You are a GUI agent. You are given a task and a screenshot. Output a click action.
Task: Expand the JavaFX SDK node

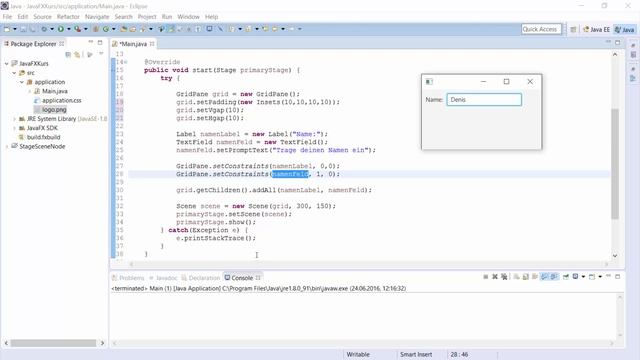pos(14,128)
